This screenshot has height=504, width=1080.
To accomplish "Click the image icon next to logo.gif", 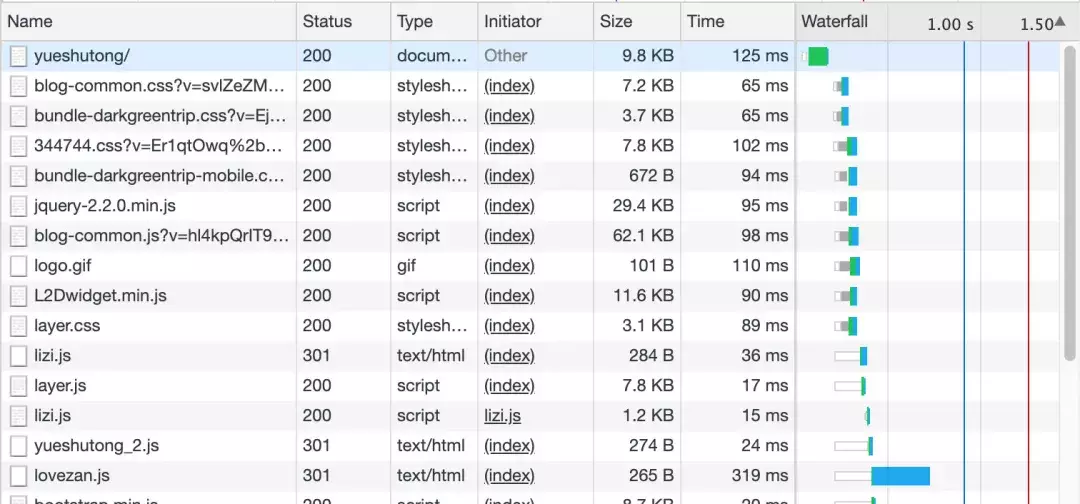I will (x=19, y=266).
